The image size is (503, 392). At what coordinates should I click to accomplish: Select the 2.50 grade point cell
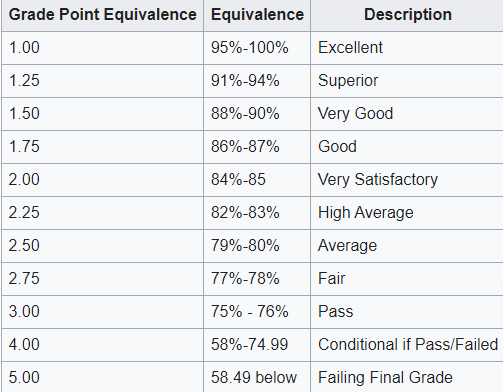point(102,246)
